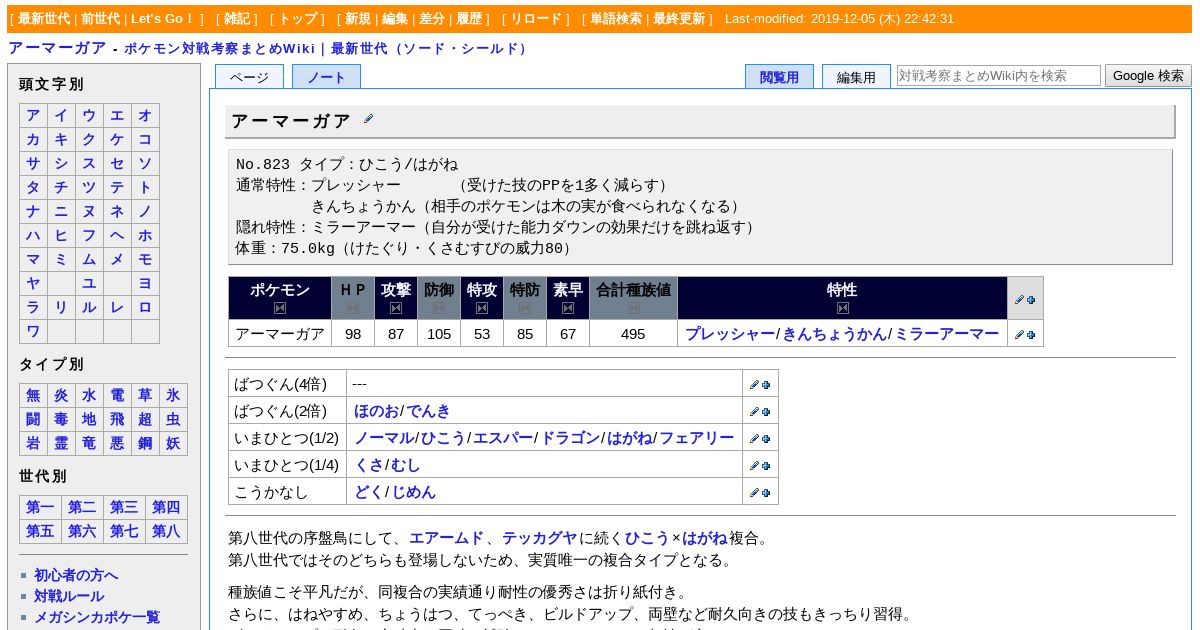Sort stats table by 攻撃 column icon
The width and height of the screenshot is (1200, 630).
[396, 308]
